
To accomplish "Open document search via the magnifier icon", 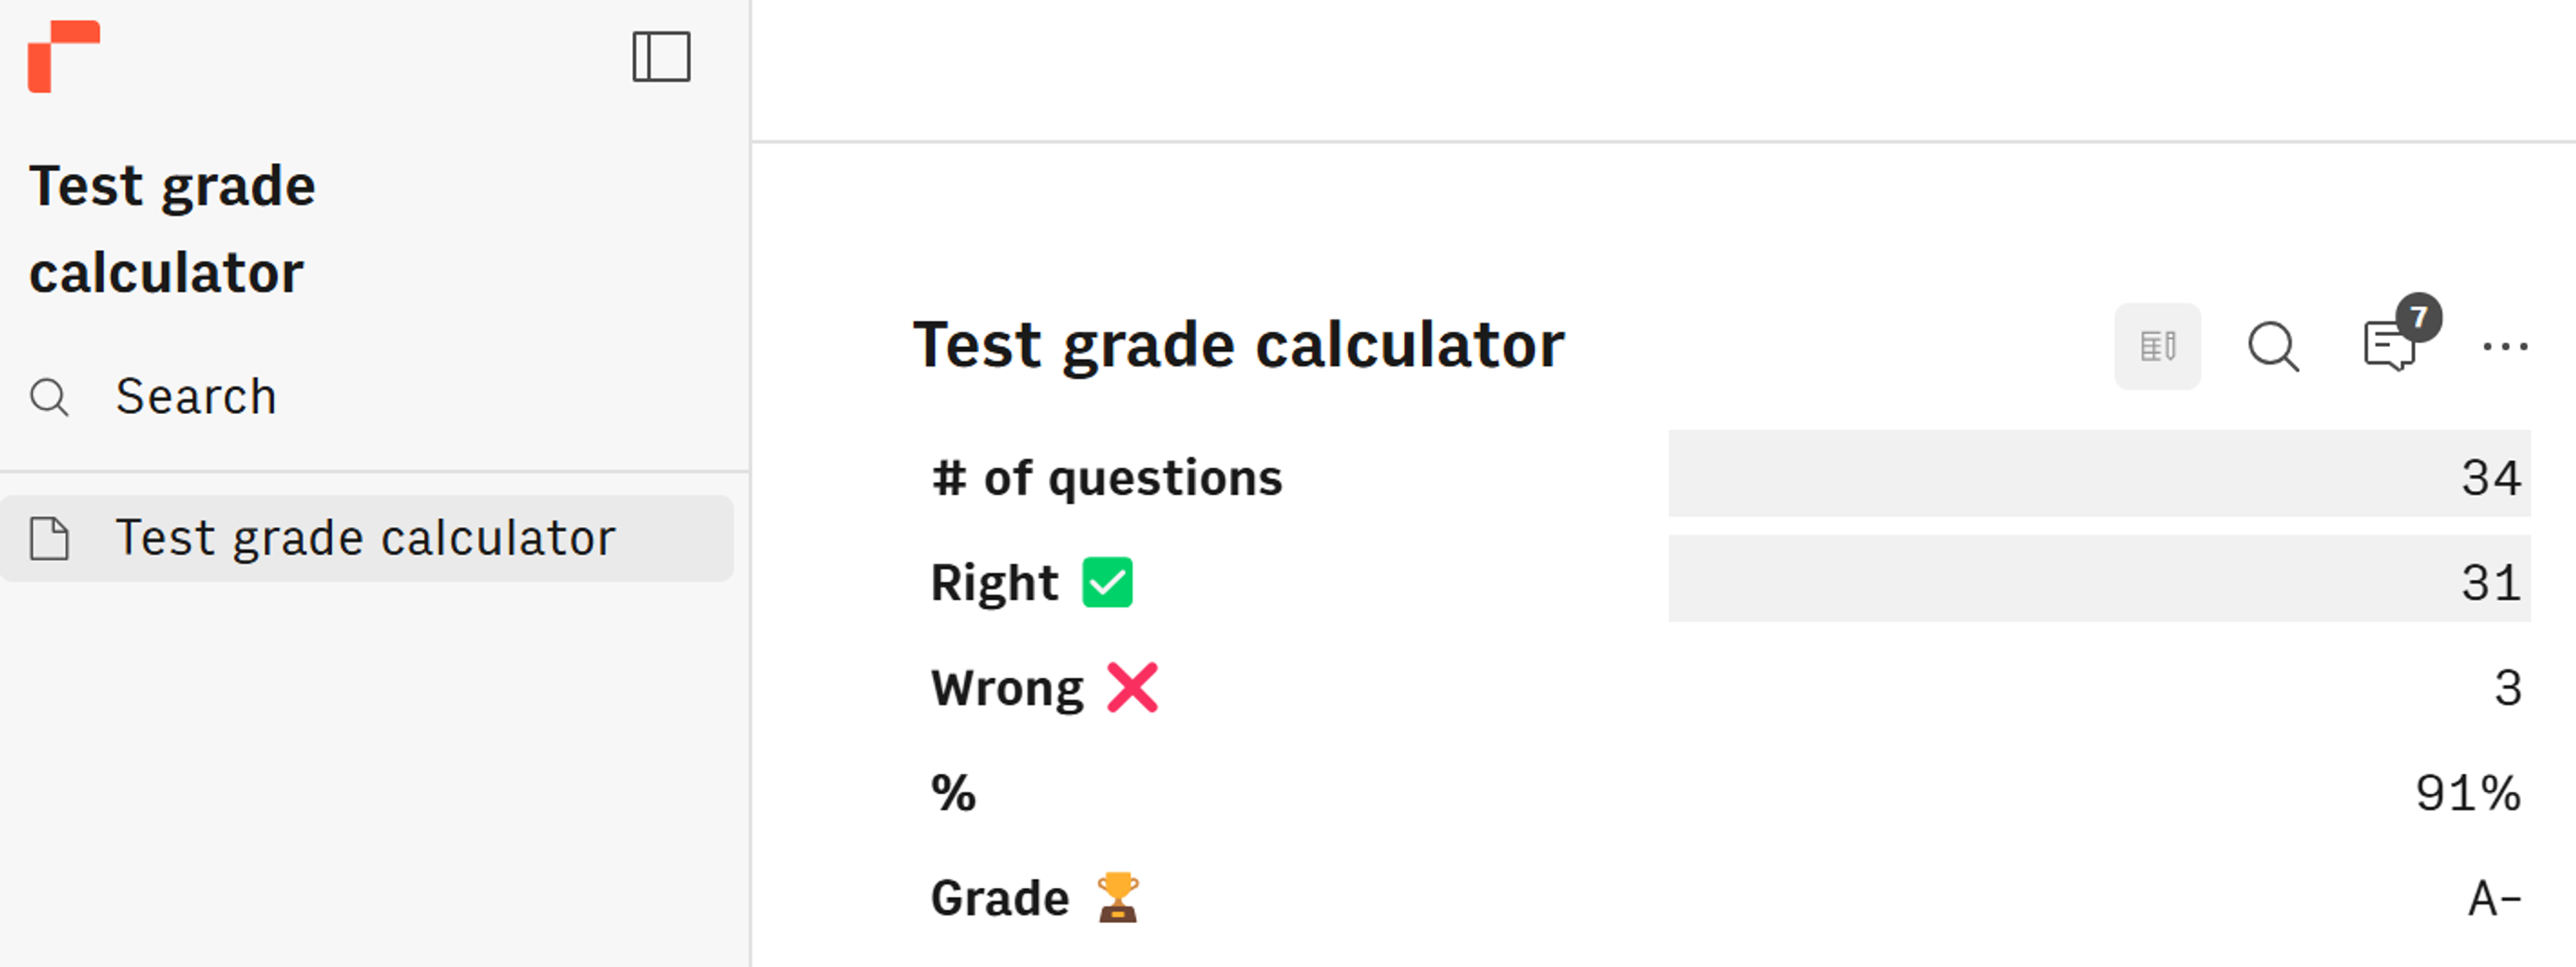I will [2273, 346].
